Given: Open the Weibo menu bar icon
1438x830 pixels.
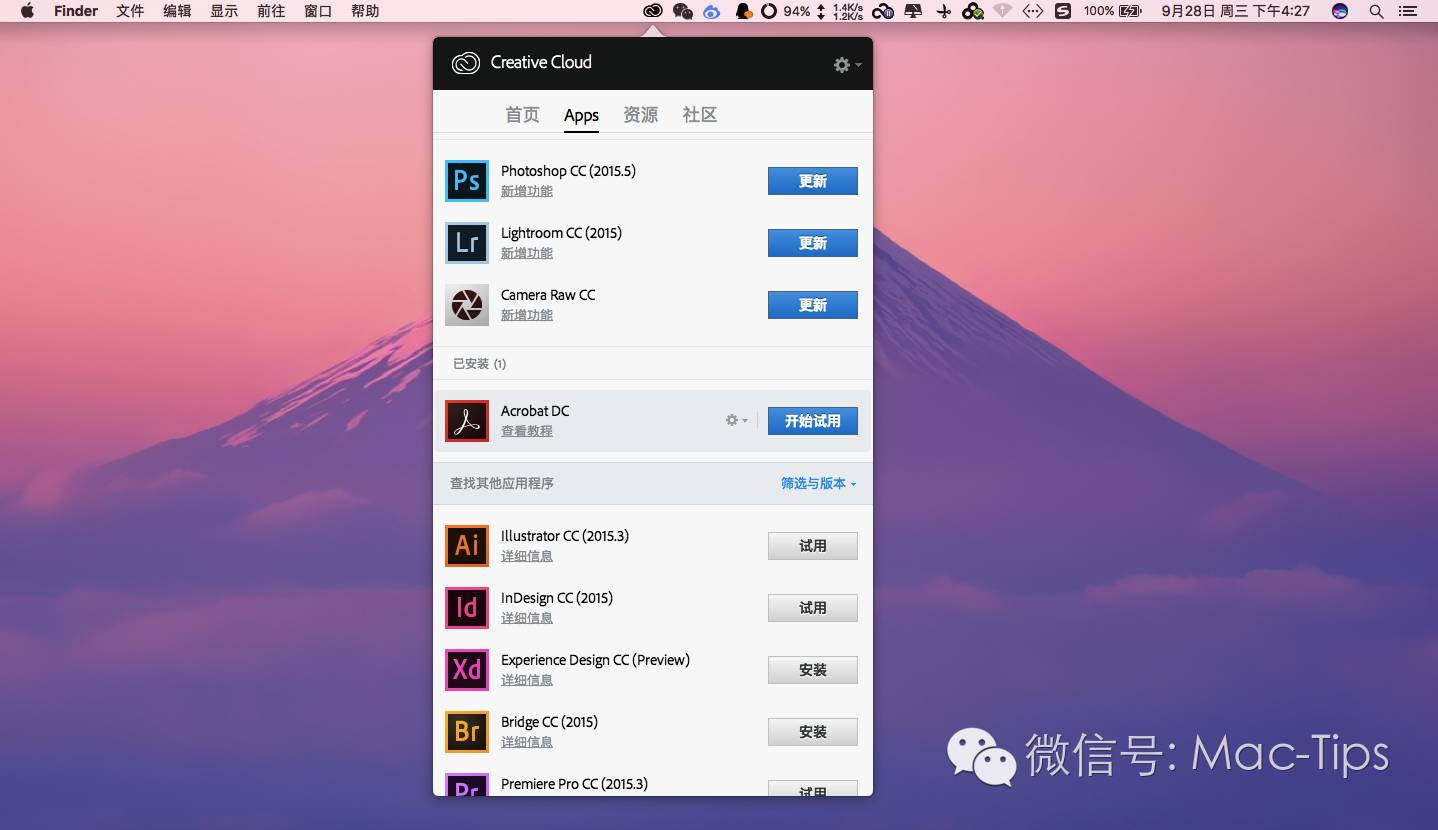Looking at the screenshot, I should pyautogui.click(x=711, y=11).
